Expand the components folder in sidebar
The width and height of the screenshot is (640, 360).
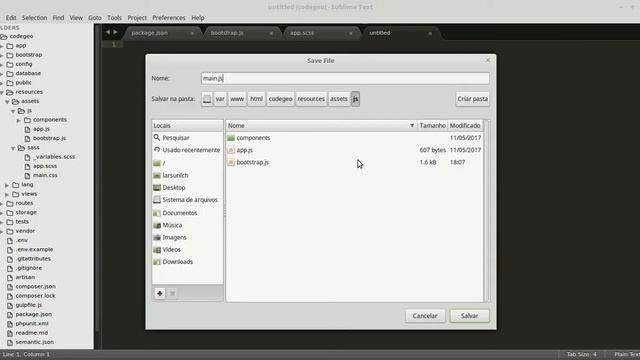pos(18,120)
